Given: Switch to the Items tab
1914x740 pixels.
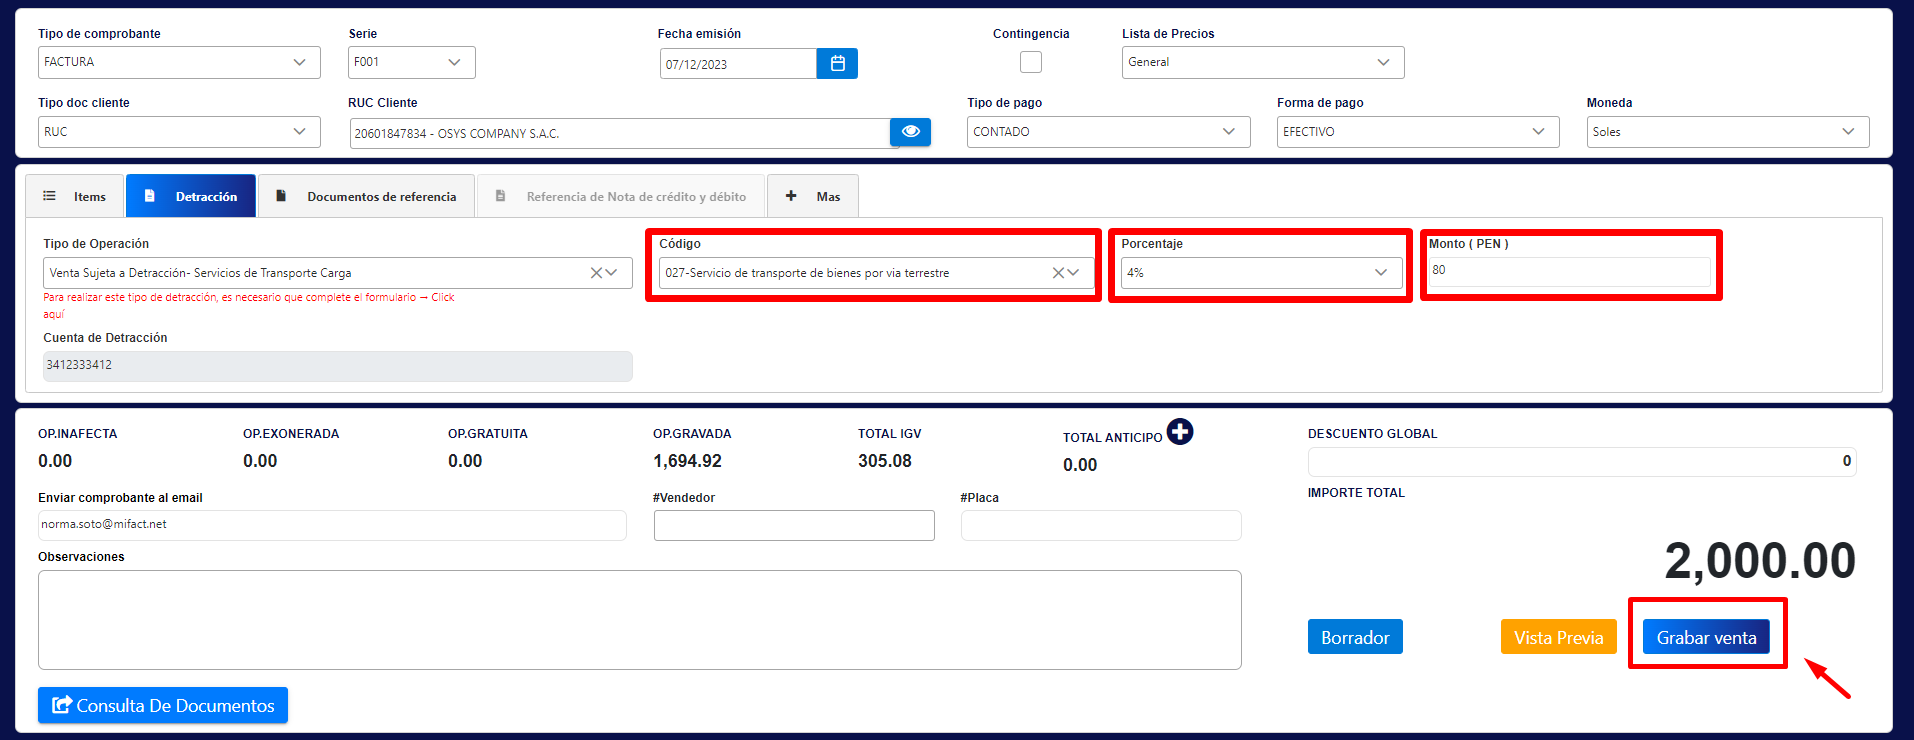Looking at the screenshot, I should pos(75,196).
